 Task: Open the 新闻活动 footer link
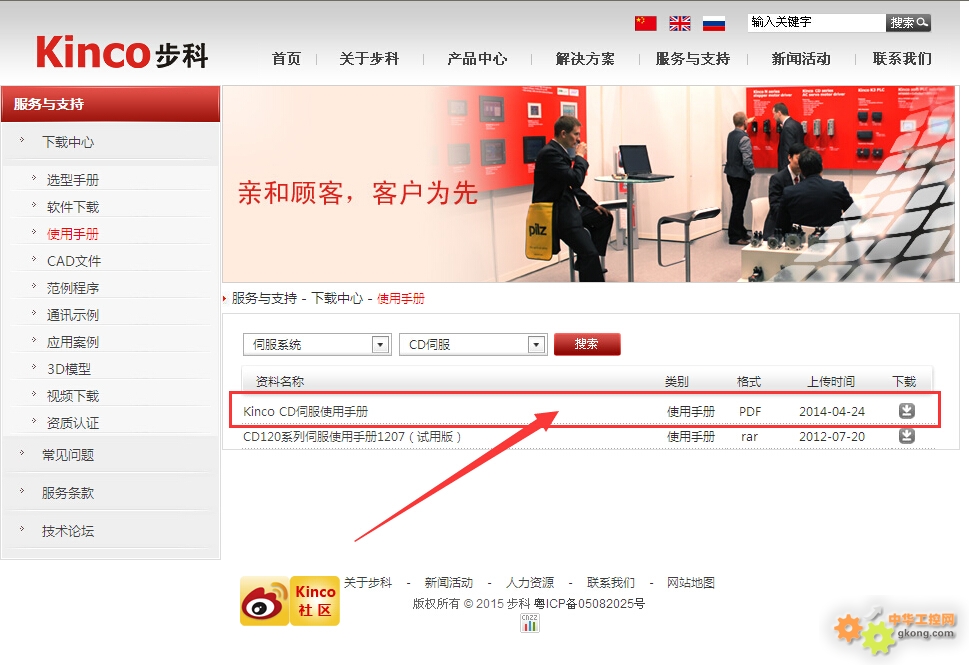[449, 582]
